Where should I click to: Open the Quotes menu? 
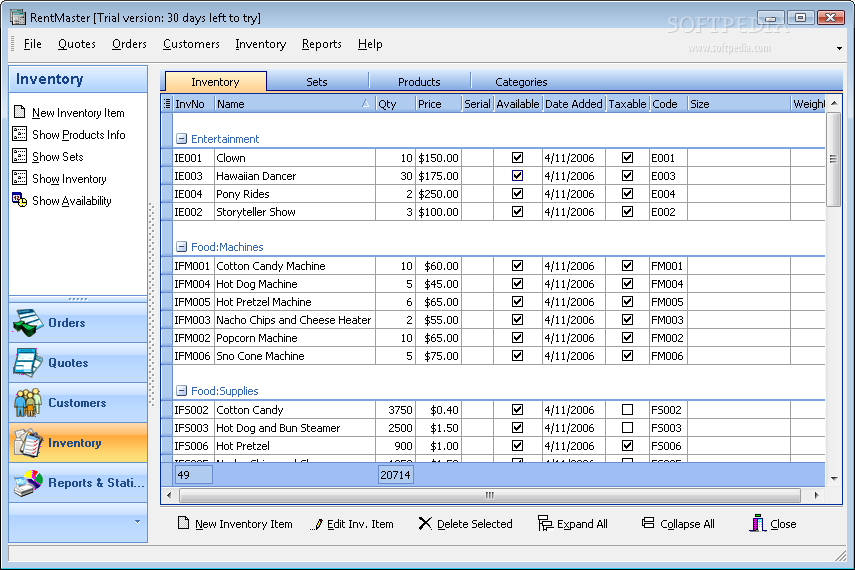pos(77,44)
